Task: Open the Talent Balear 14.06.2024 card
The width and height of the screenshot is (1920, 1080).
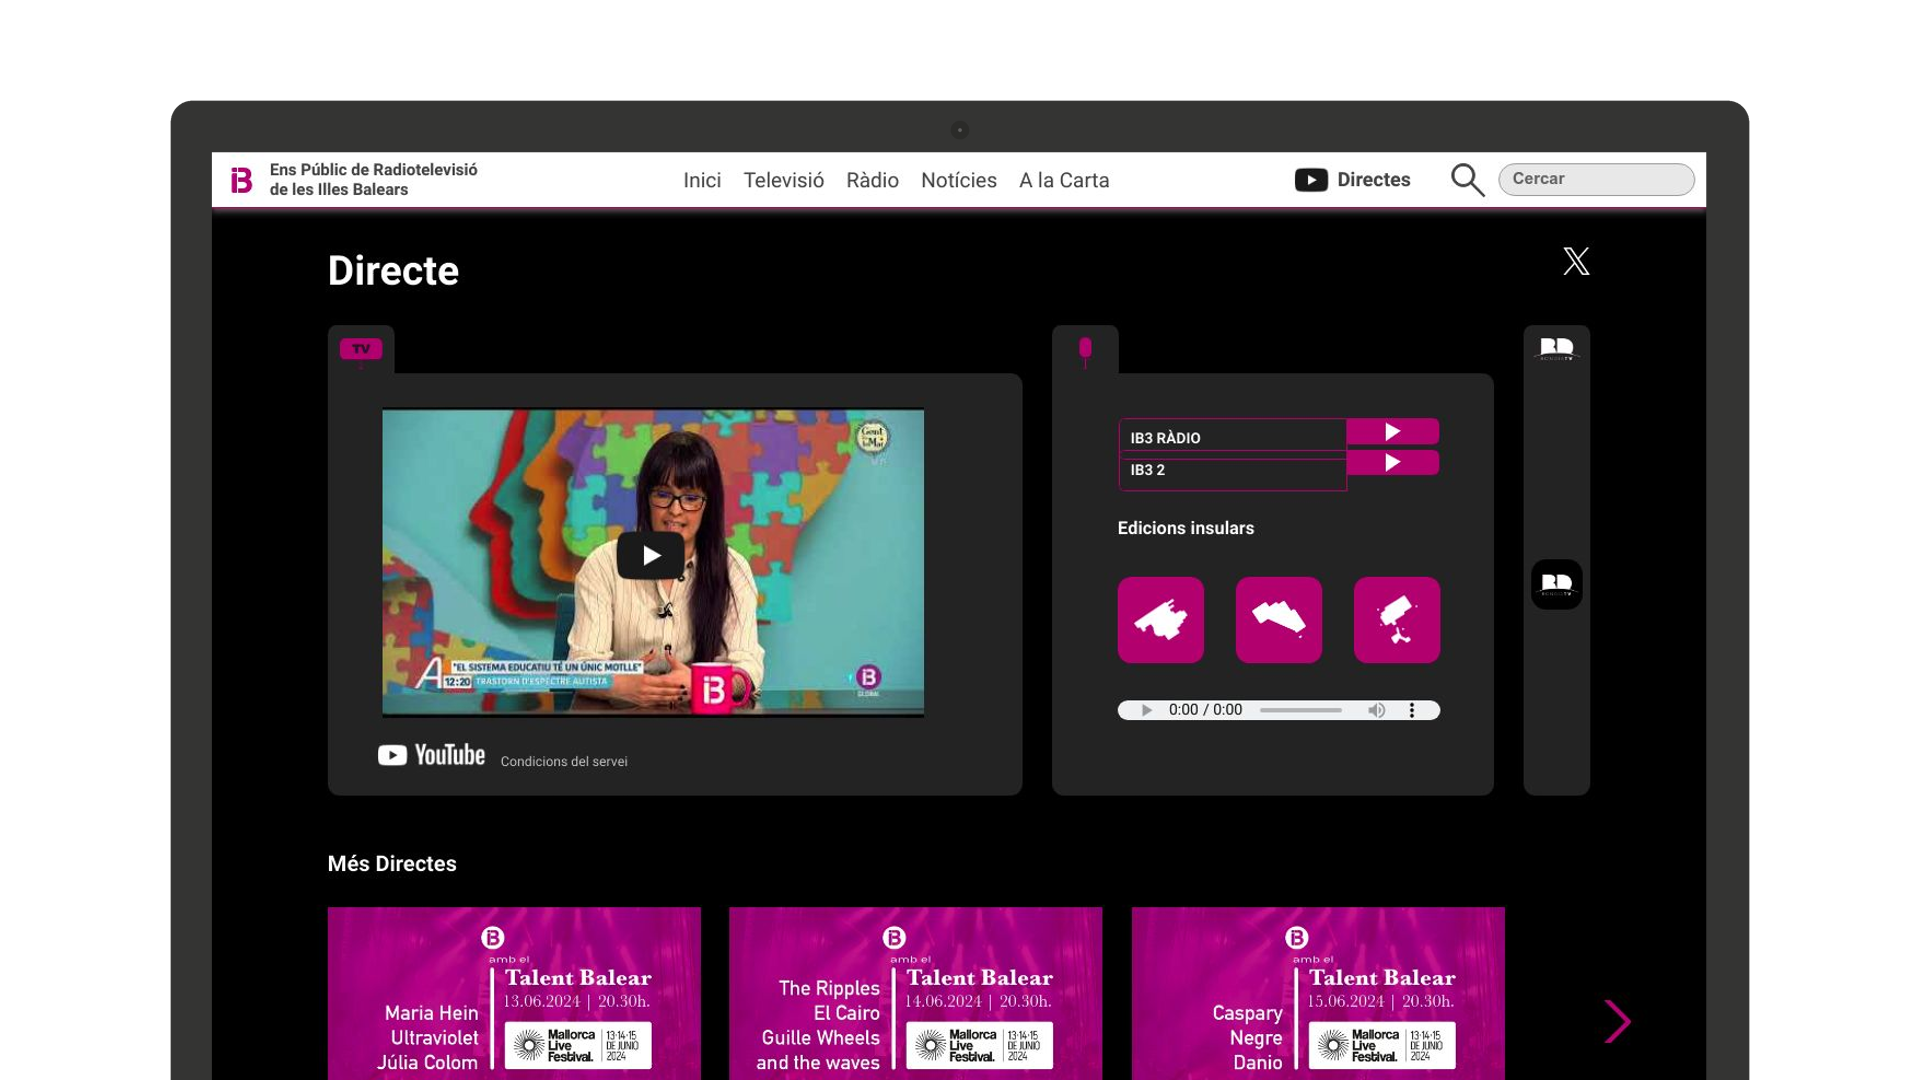Action: 915,993
